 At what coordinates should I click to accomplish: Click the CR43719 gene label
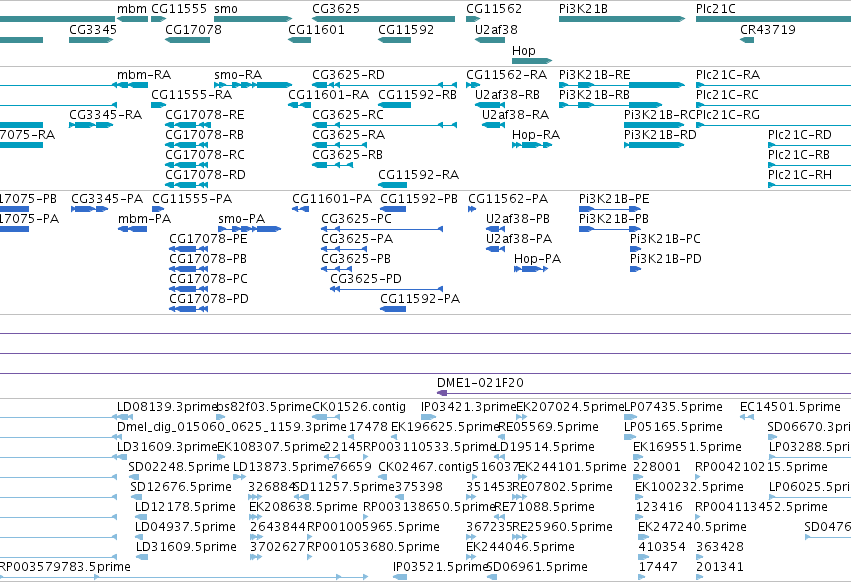click(x=767, y=29)
